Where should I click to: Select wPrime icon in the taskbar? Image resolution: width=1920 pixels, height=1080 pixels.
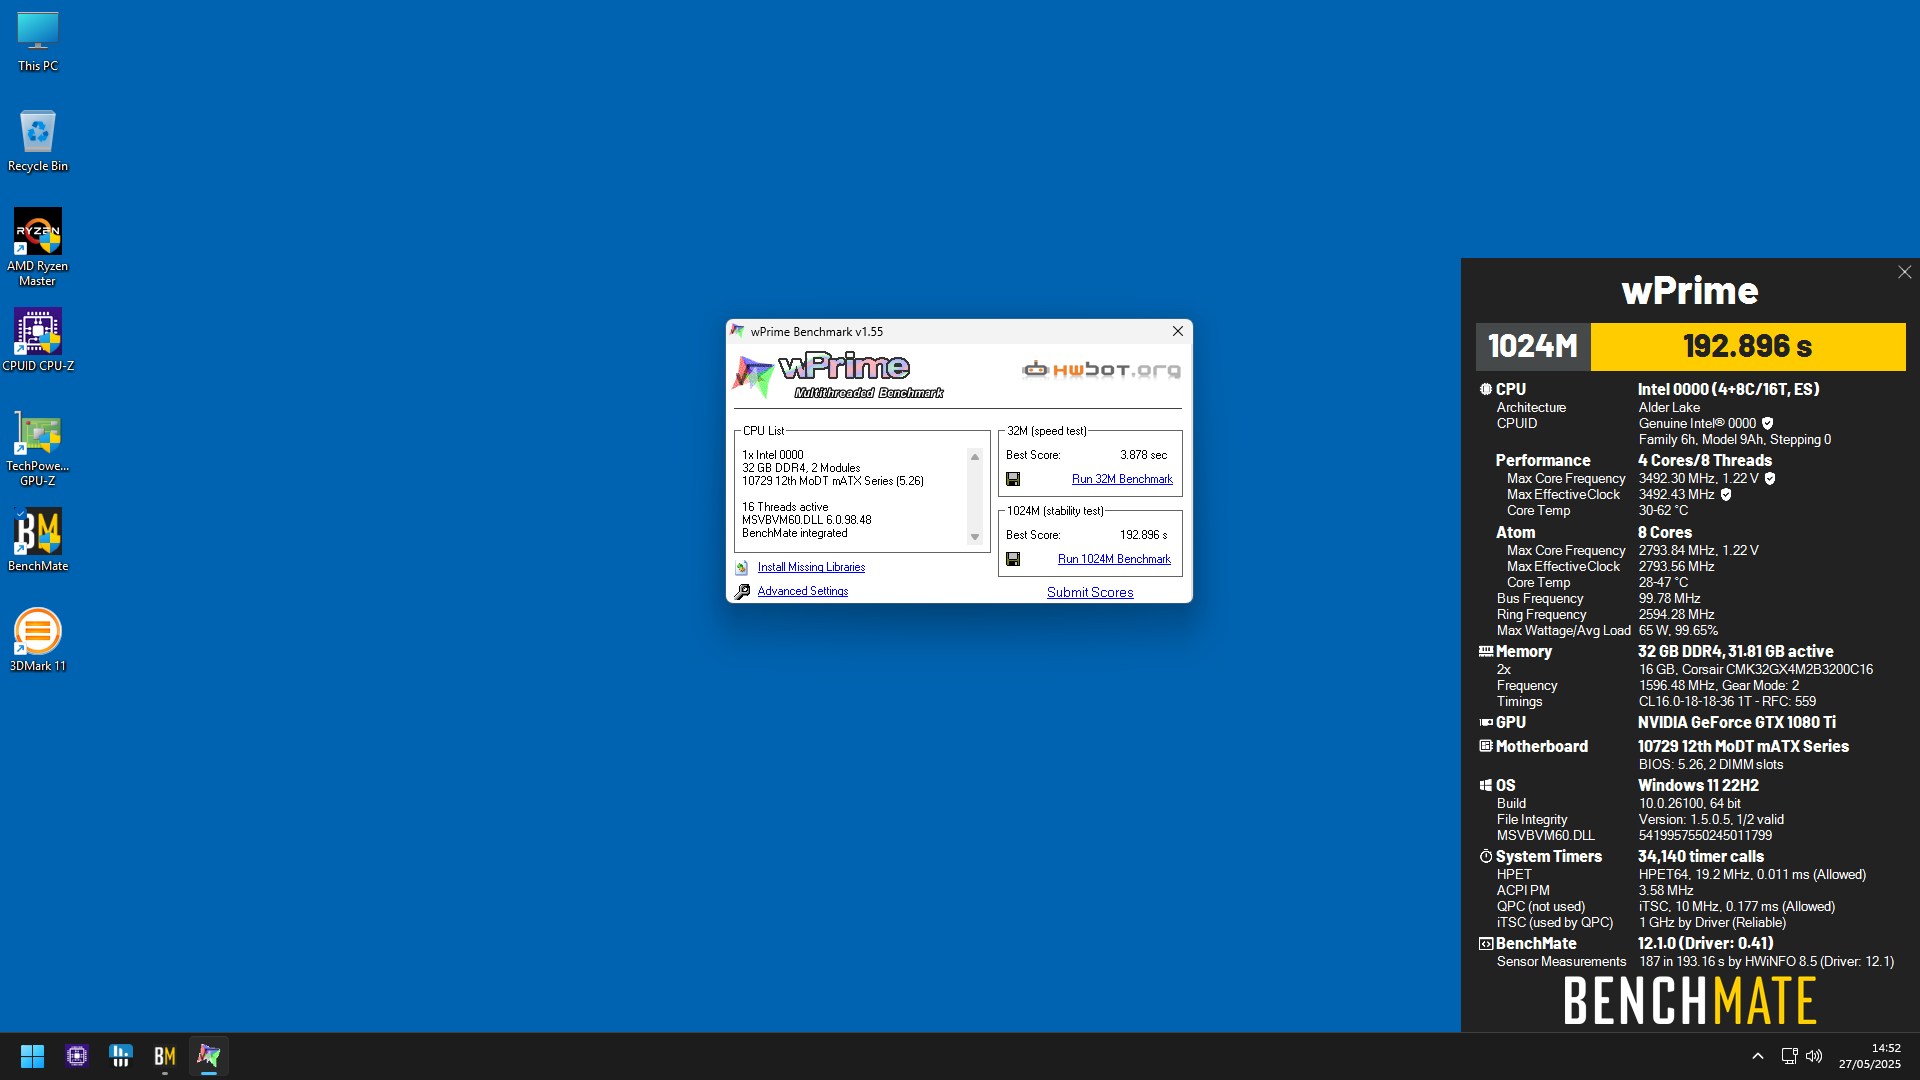click(x=209, y=1056)
